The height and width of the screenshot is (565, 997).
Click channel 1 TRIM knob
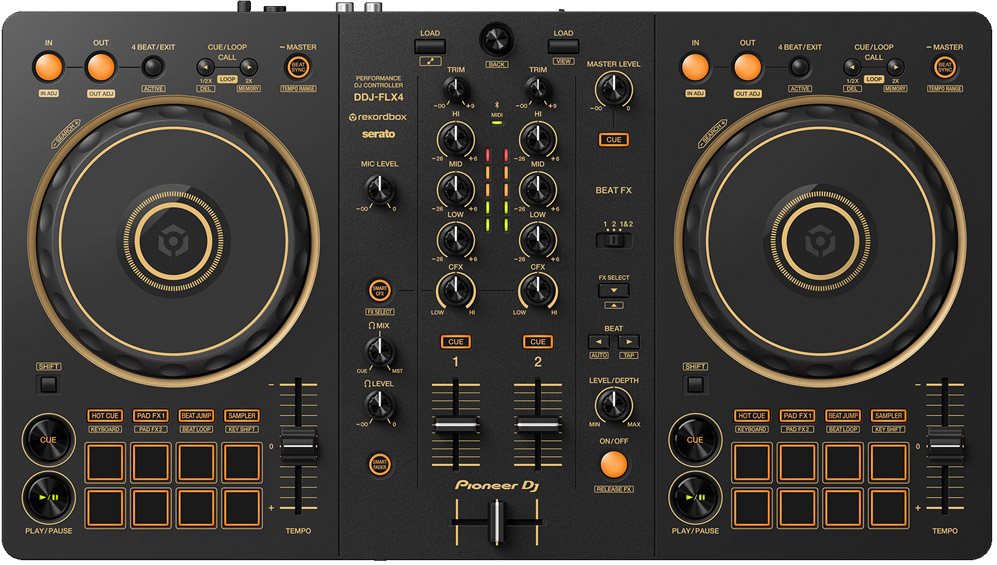coord(455,90)
